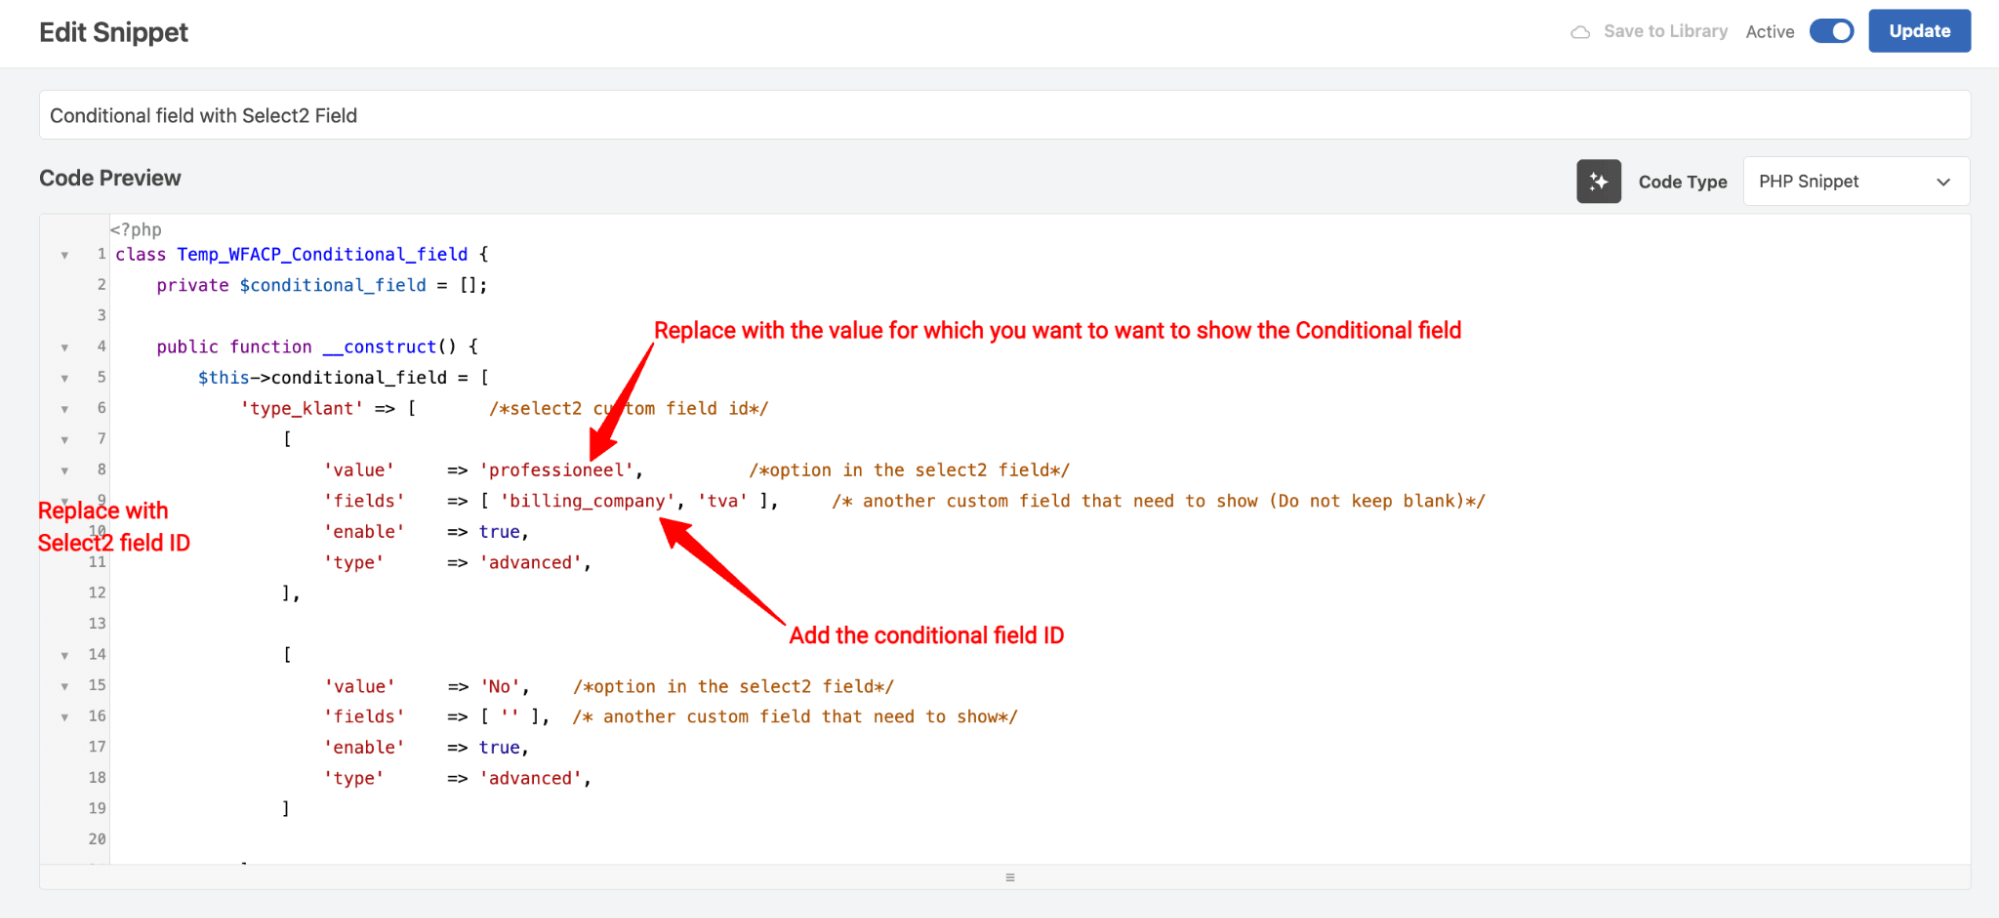Open the PHP Snippet code type dropdown
1999x918 pixels.
click(1856, 181)
